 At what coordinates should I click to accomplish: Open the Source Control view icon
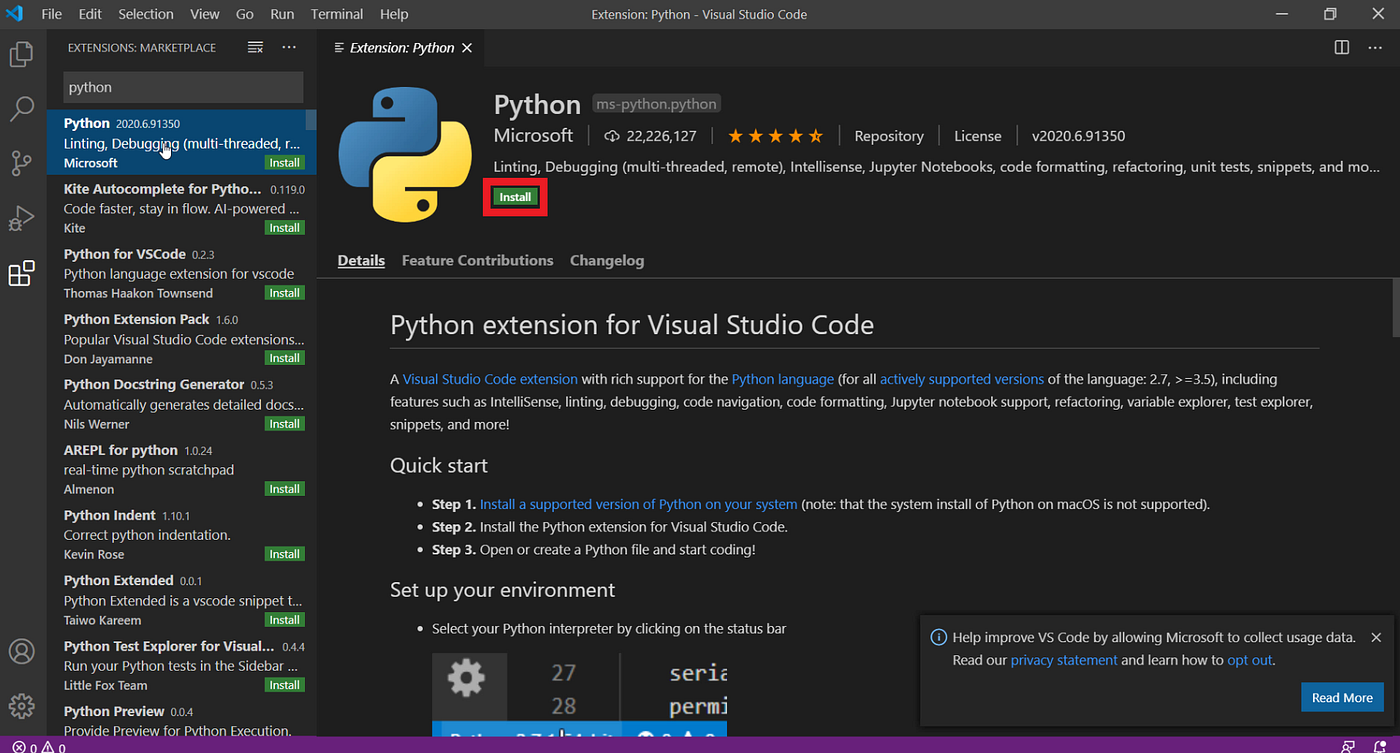point(21,163)
